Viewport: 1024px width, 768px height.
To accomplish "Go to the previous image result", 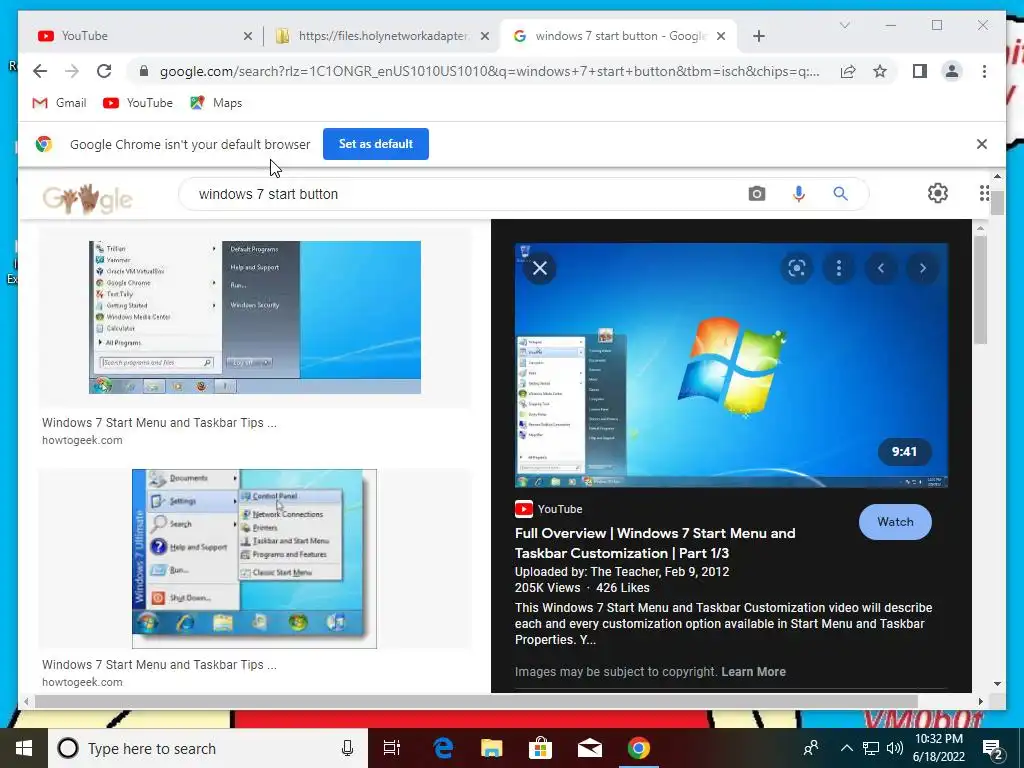I will [x=880, y=268].
